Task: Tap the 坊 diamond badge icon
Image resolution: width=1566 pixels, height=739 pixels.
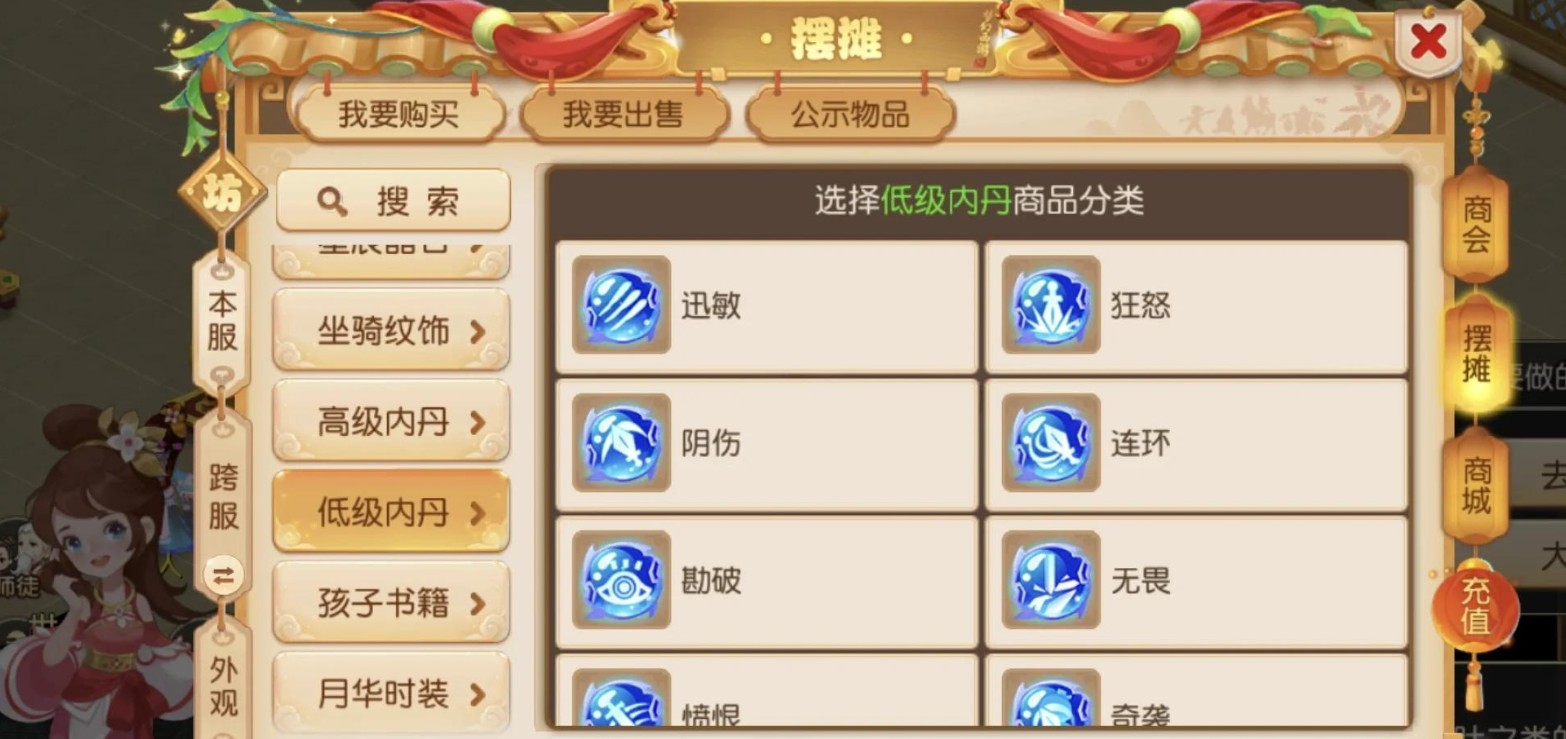Action: [x=222, y=193]
